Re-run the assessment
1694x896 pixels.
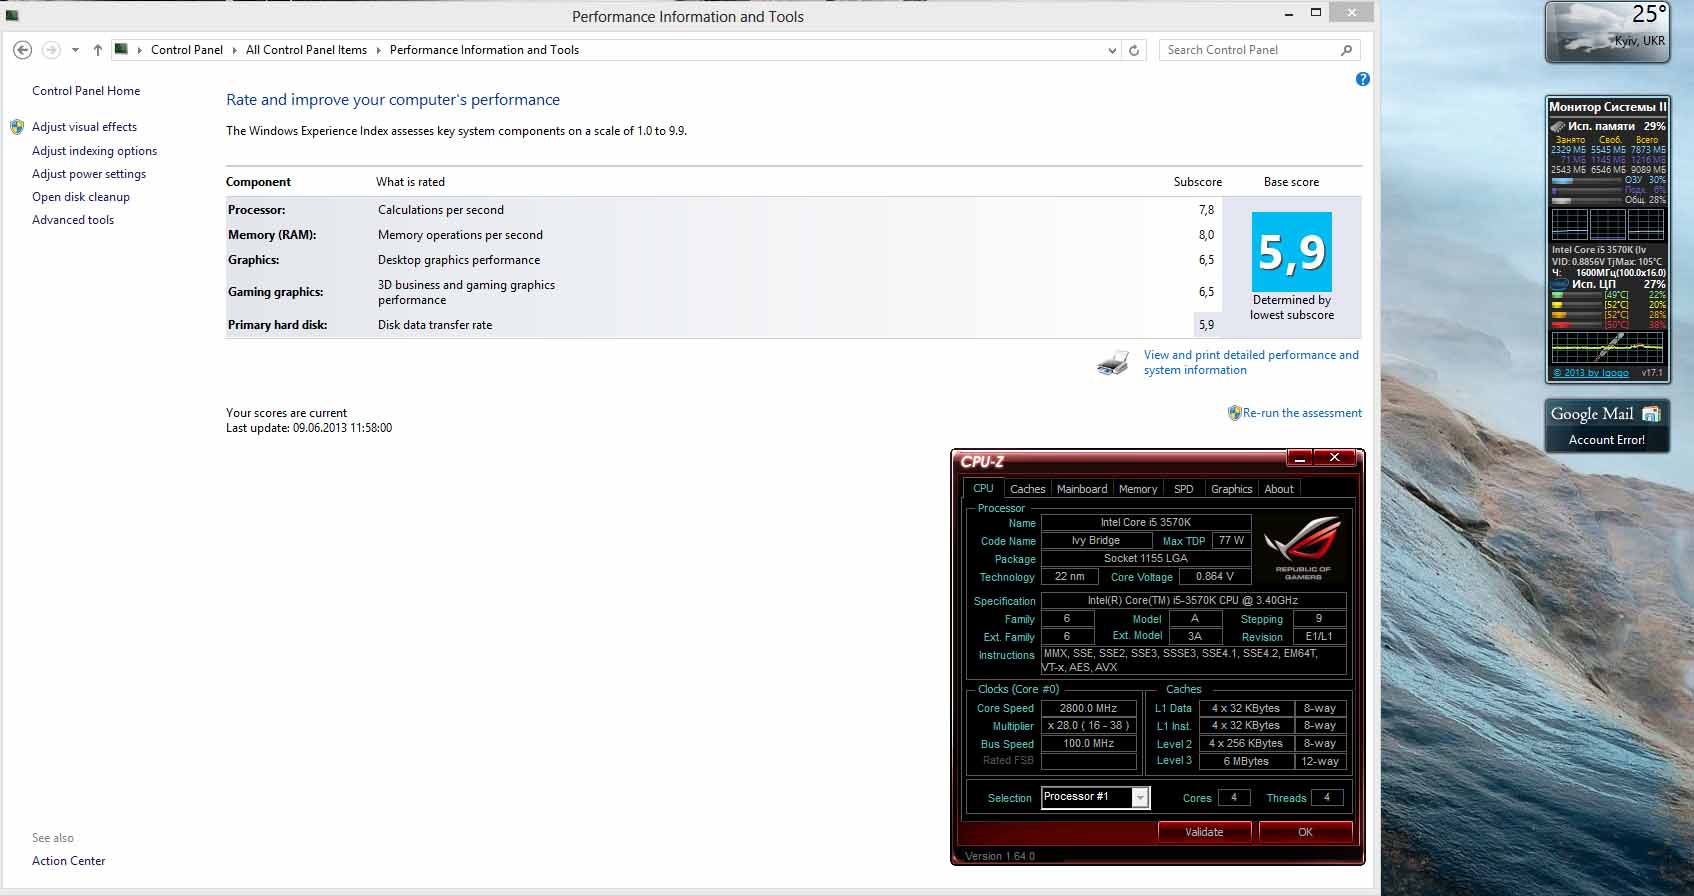(x=1302, y=413)
